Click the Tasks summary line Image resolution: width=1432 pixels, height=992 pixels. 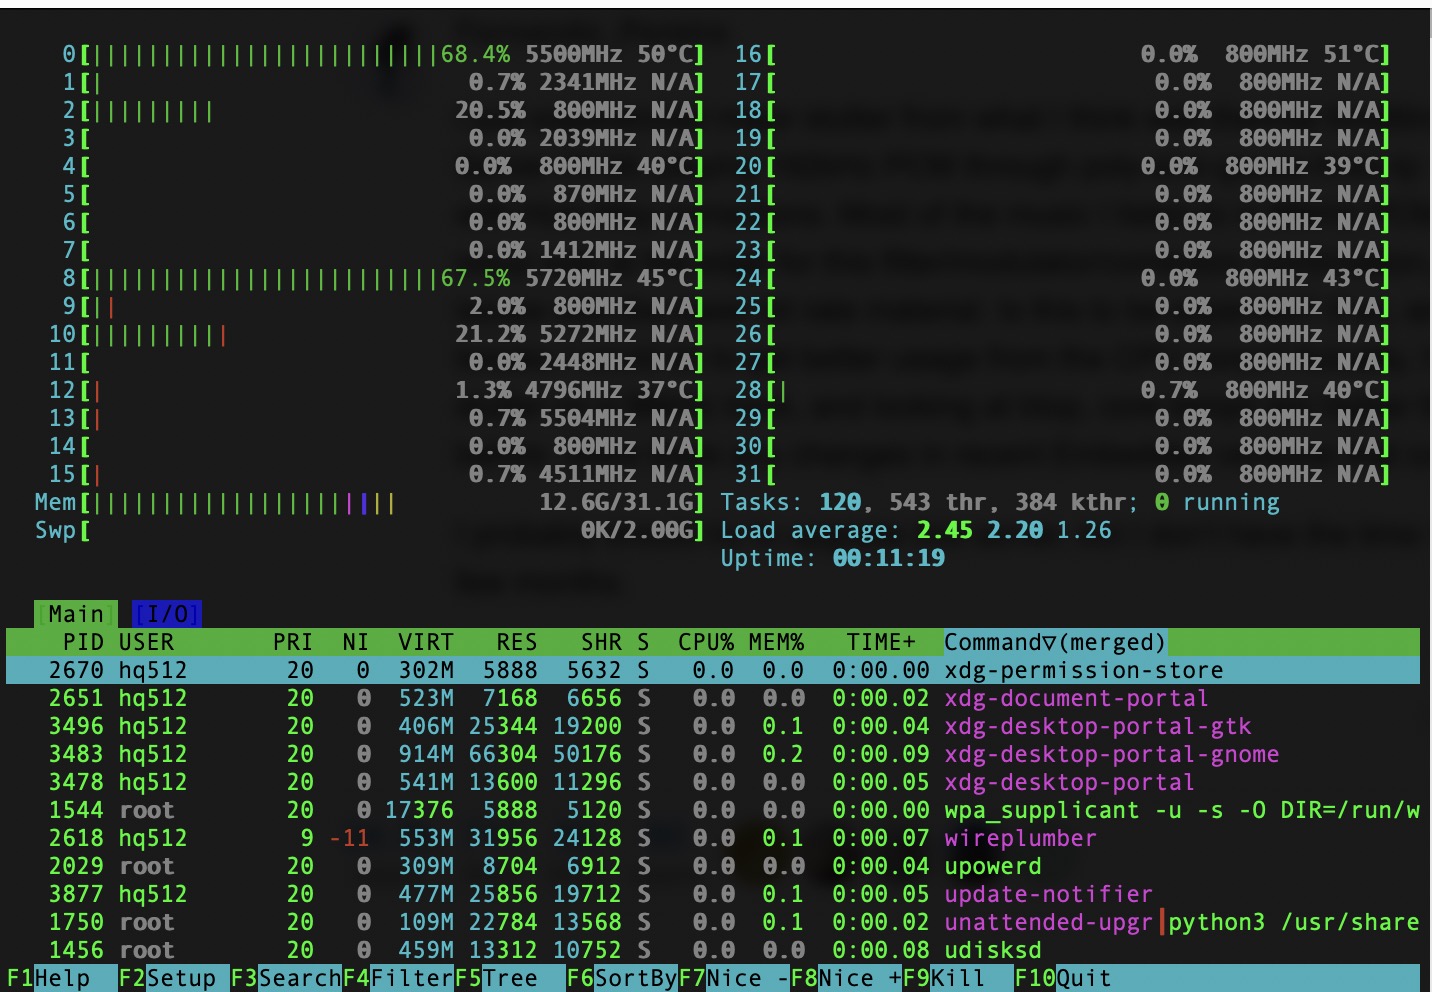pos(1000,502)
